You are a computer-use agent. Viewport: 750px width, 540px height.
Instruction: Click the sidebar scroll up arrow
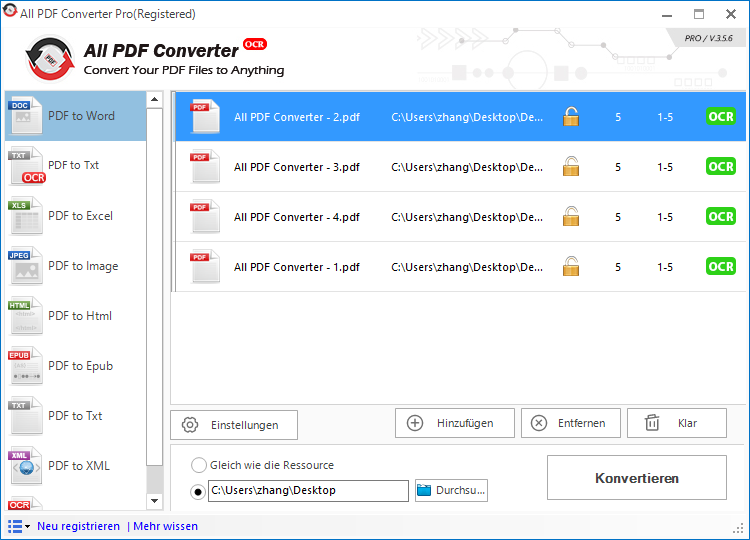point(154,99)
